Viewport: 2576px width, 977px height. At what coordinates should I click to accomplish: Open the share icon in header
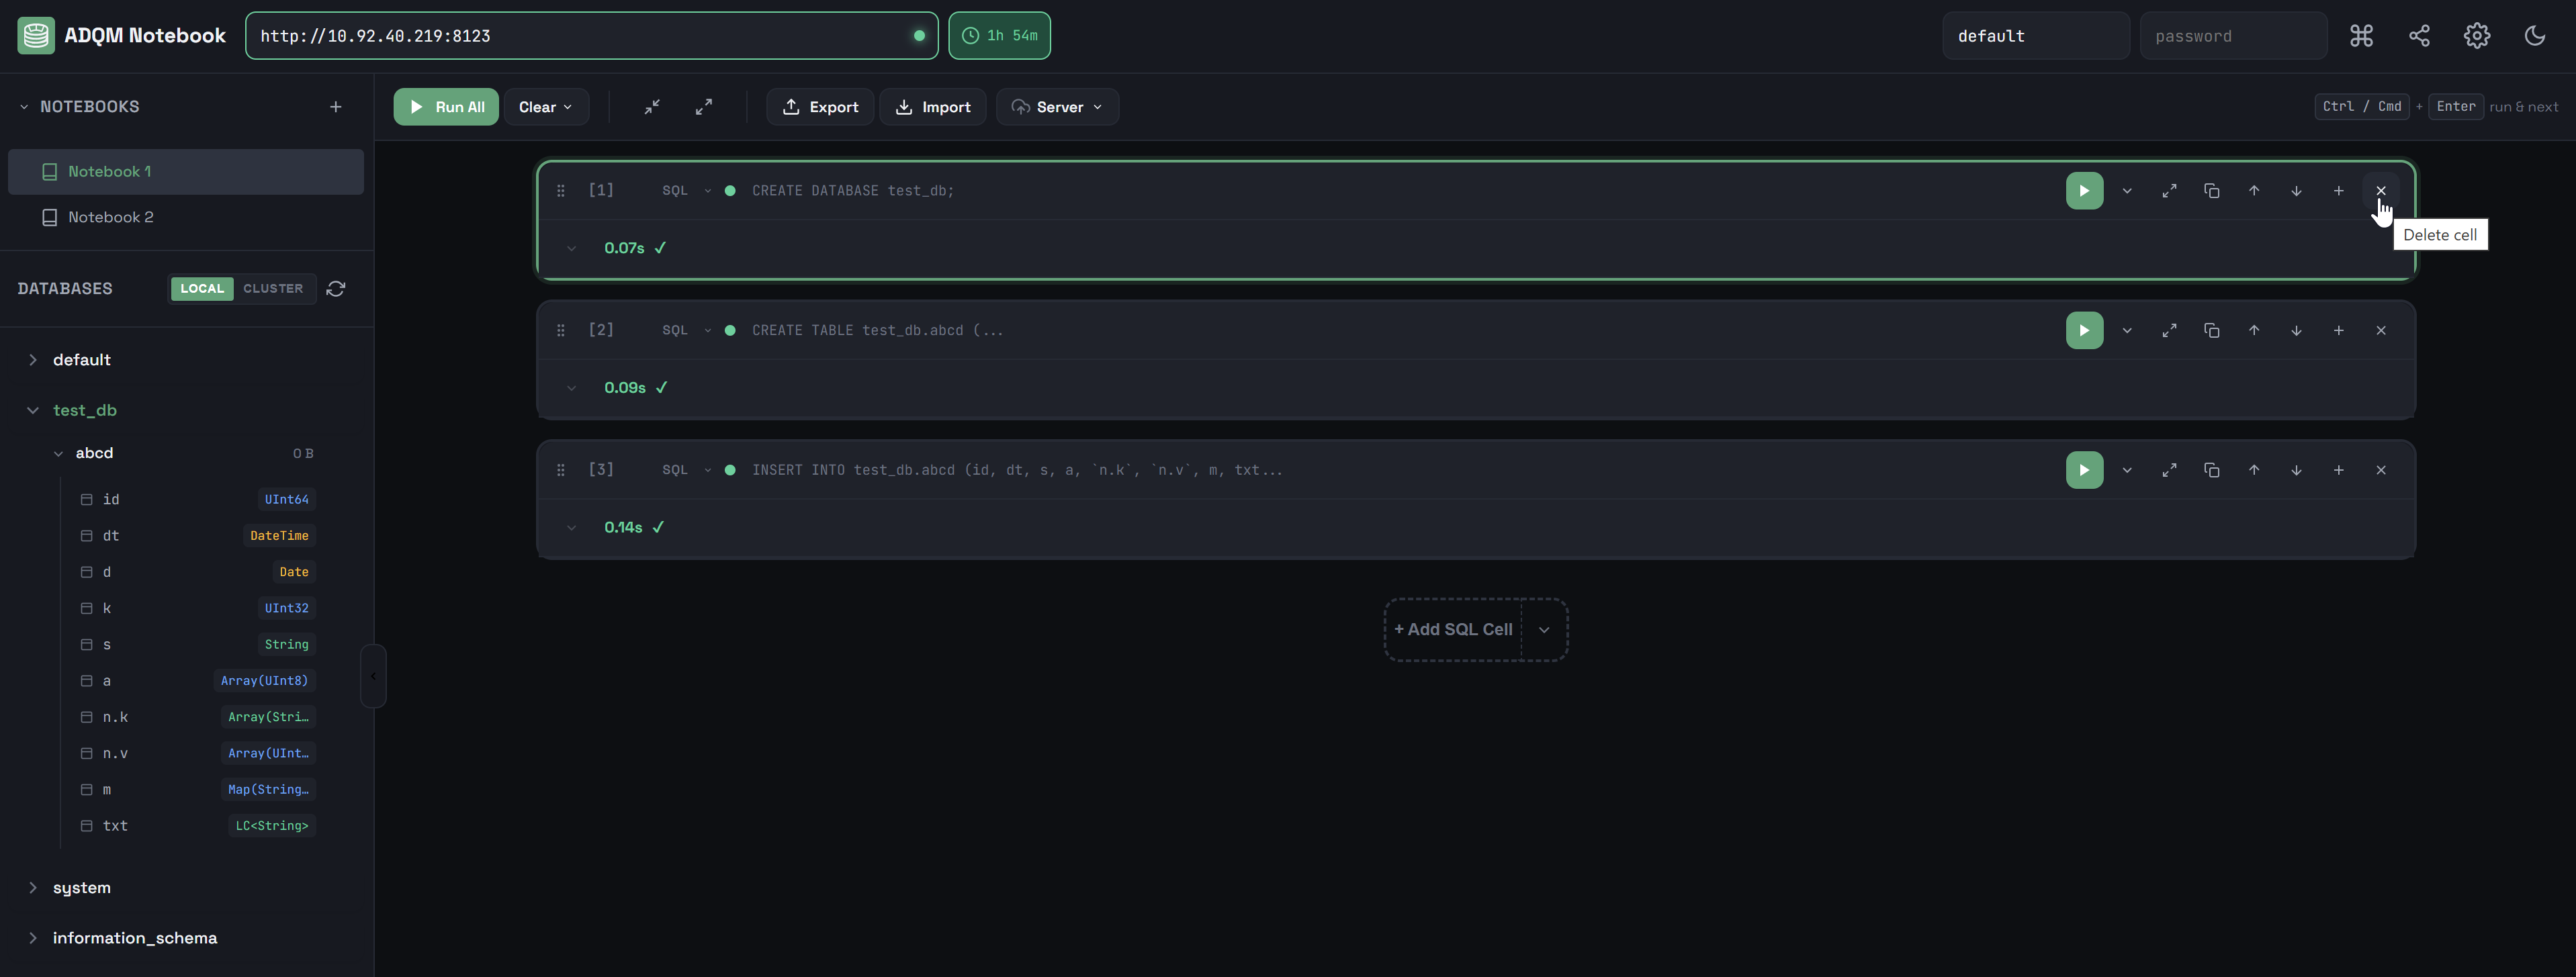pos(2419,36)
